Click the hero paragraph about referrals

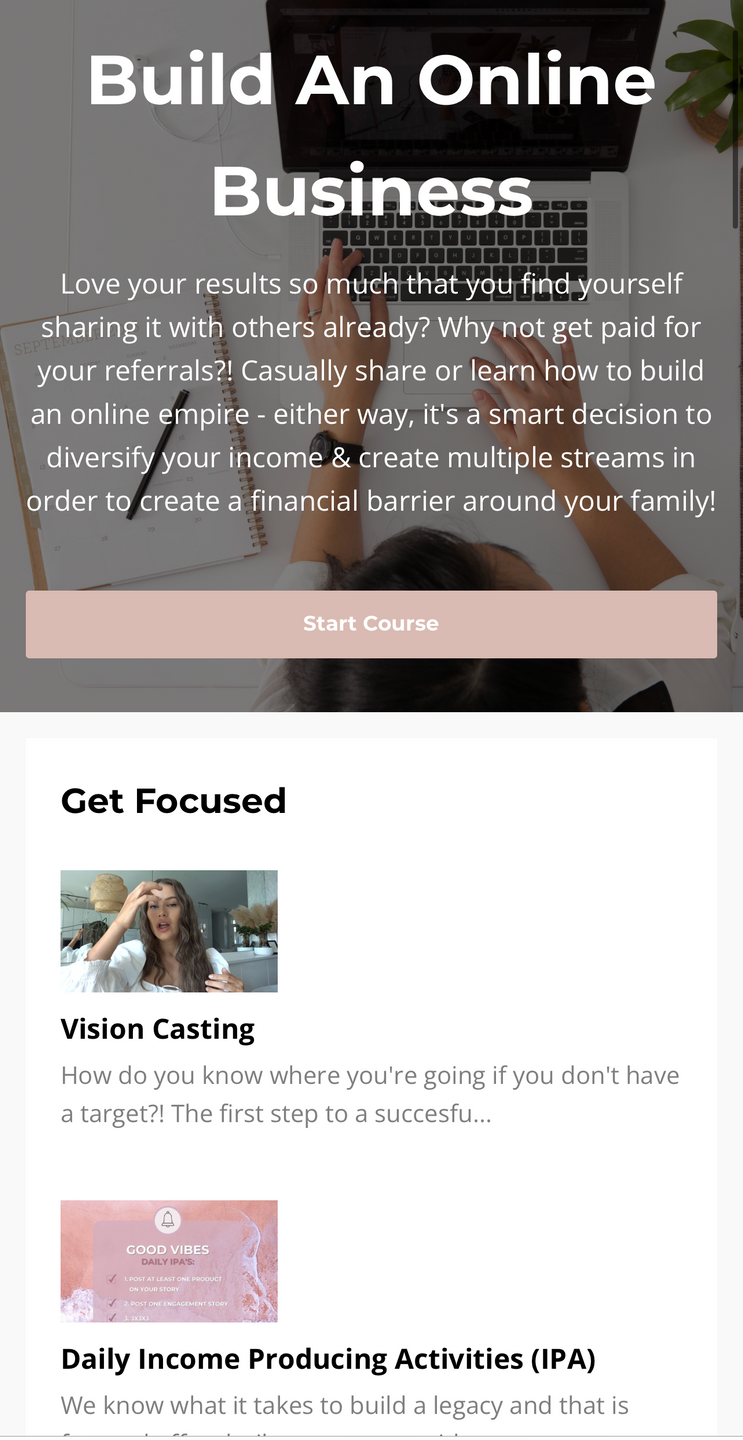pyautogui.click(x=371, y=393)
